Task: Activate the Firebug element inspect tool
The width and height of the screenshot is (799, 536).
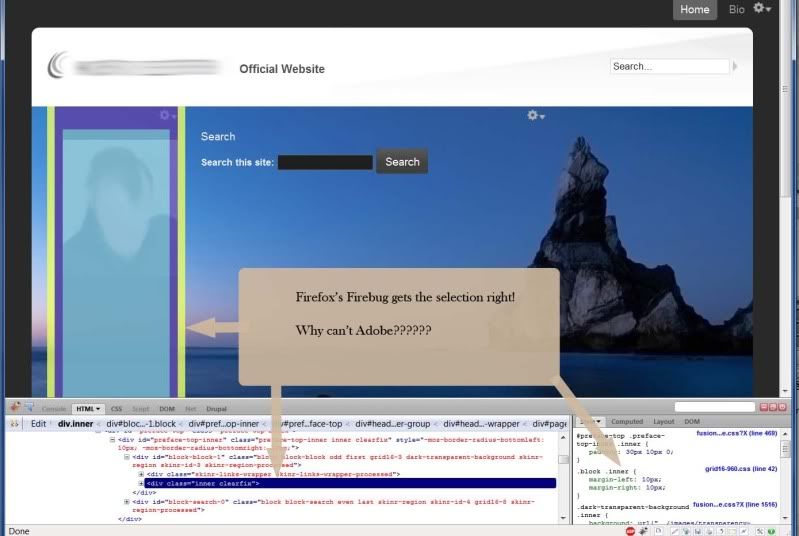Action: 28,408
